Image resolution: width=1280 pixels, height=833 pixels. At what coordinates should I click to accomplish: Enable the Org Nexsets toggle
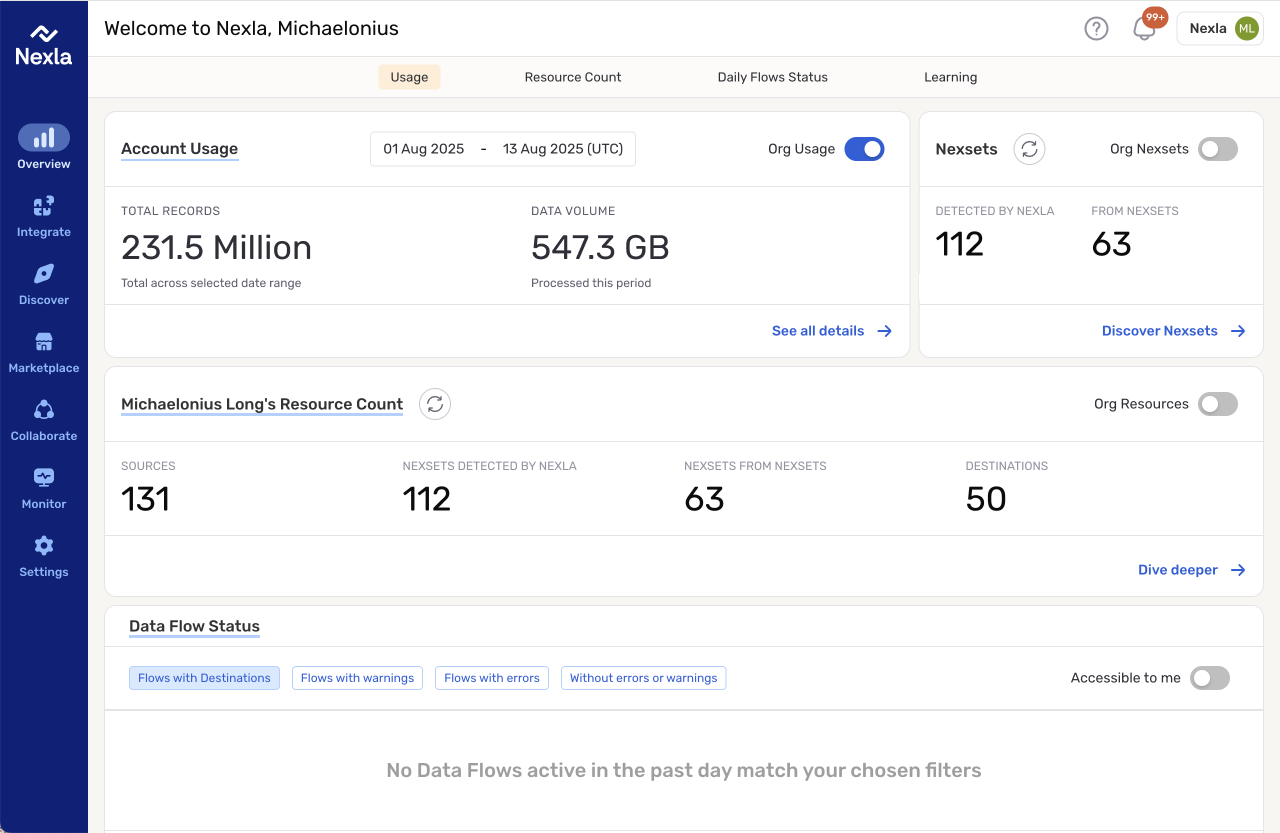pyautogui.click(x=1217, y=149)
